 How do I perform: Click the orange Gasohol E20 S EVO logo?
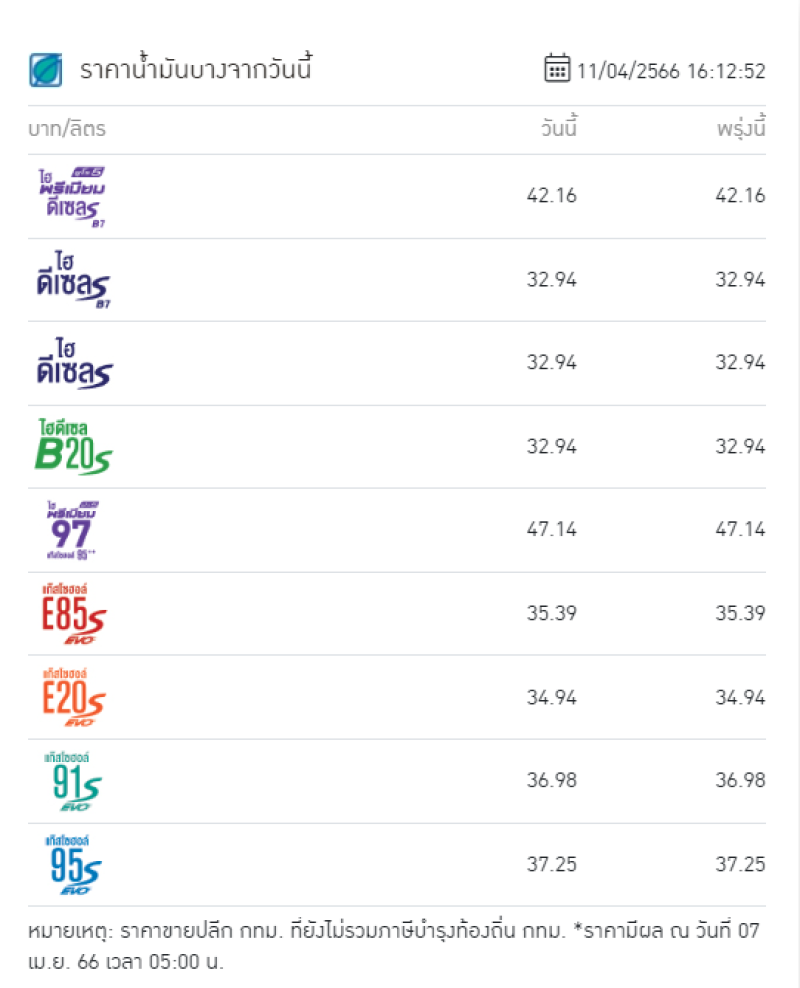click(73, 698)
